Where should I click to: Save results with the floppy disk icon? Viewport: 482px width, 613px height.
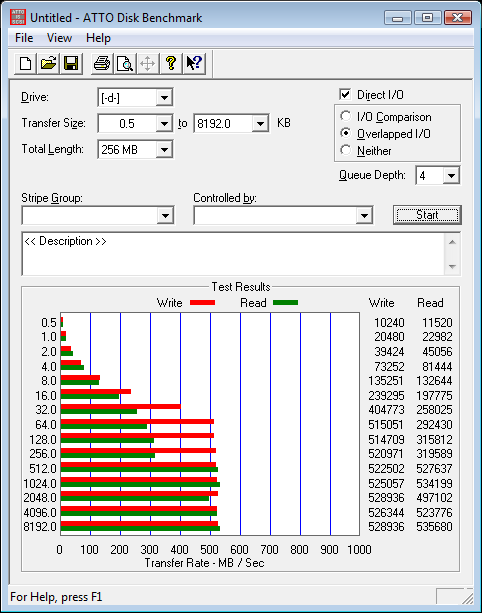(71, 63)
